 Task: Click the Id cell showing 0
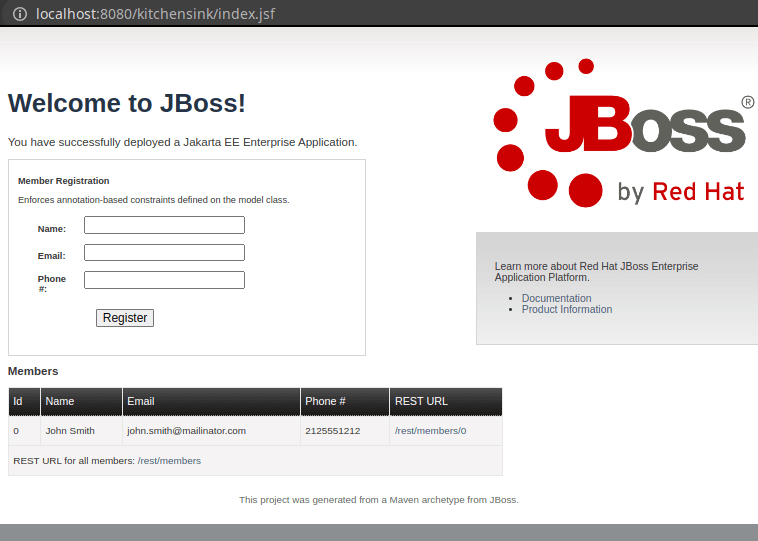(x=24, y=431)
